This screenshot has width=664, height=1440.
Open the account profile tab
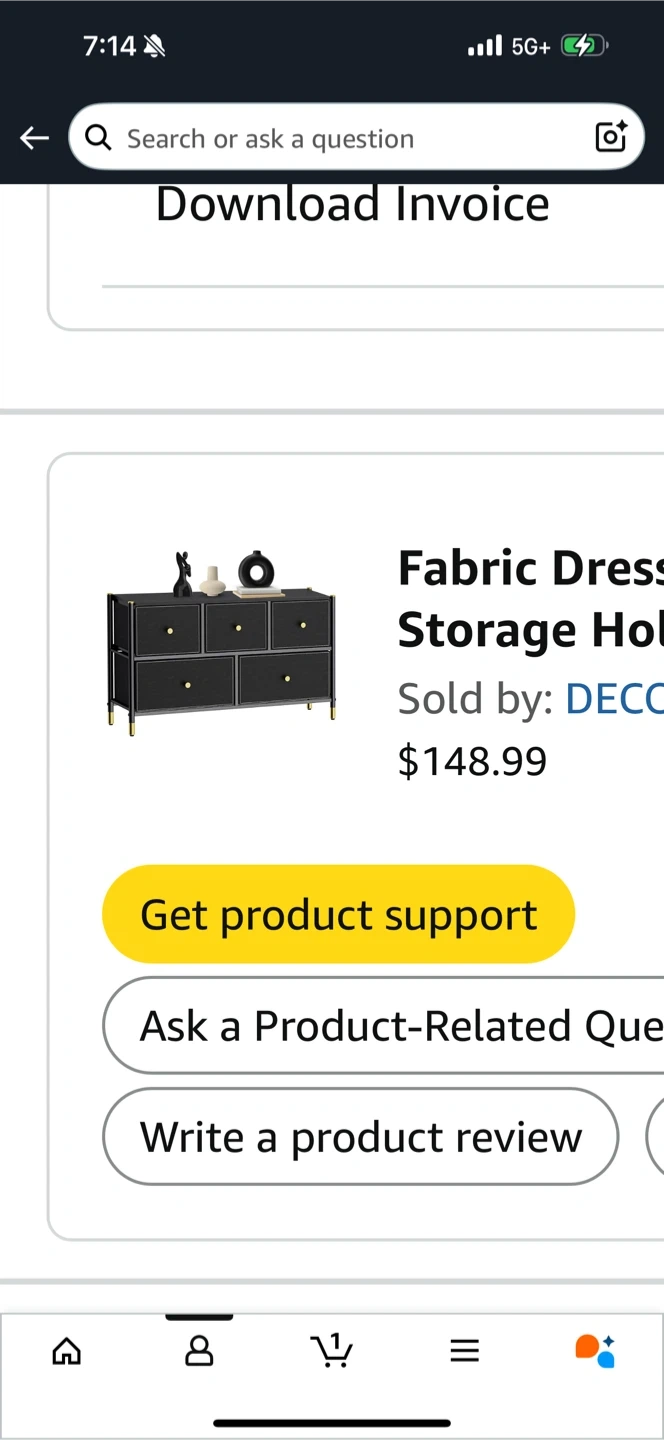pos(199,1352)
